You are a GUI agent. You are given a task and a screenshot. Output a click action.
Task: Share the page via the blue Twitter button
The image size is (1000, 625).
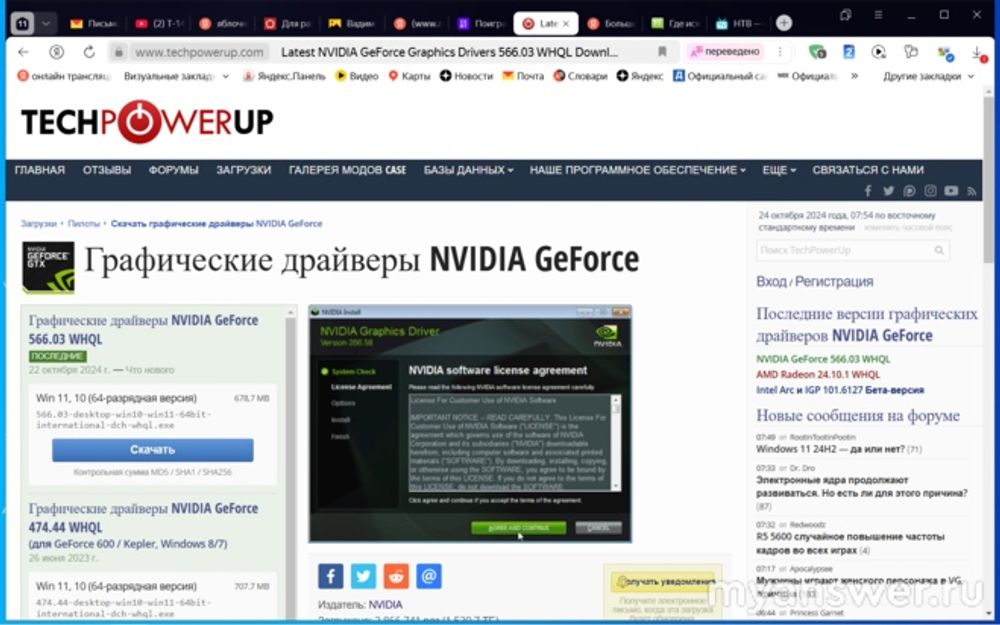pos(363,576)
